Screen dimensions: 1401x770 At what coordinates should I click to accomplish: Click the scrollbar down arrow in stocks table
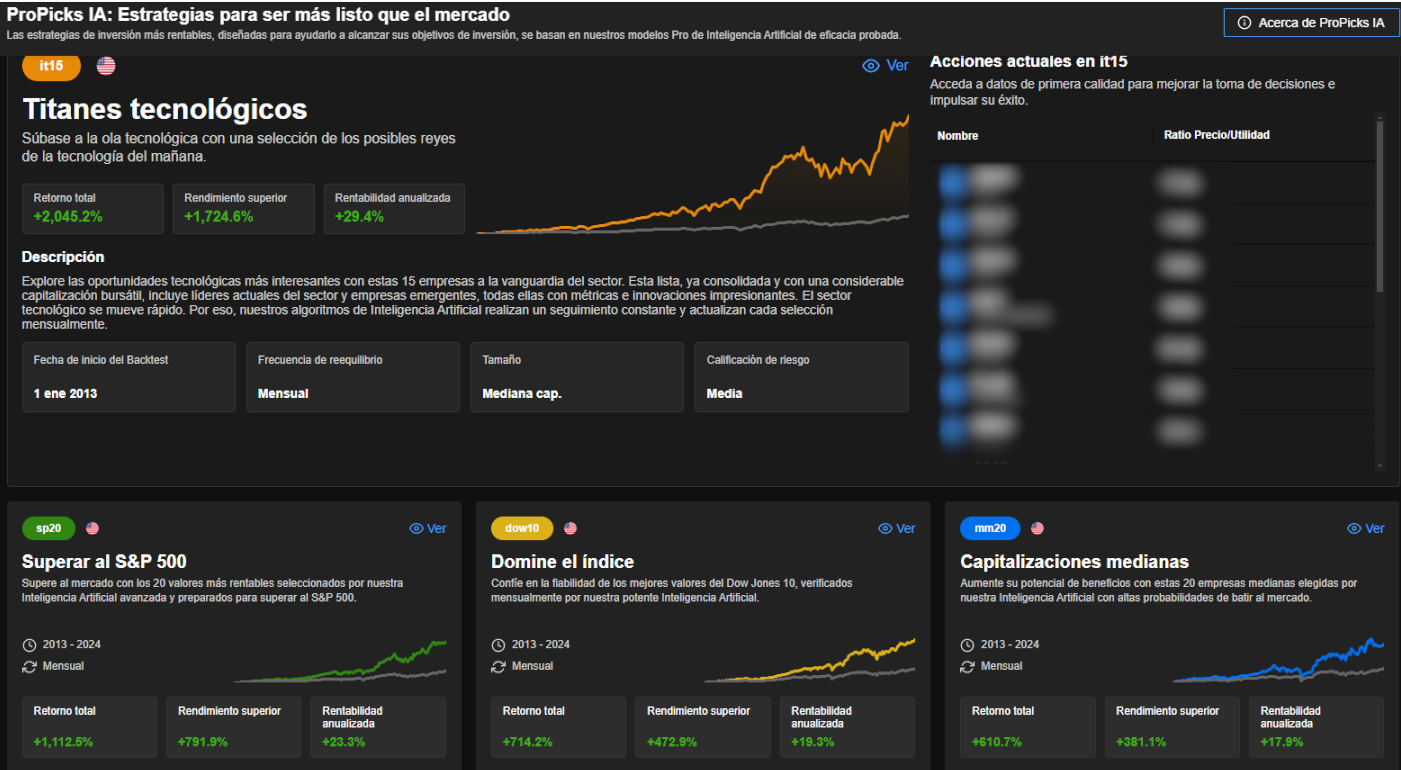point(1381,465)
